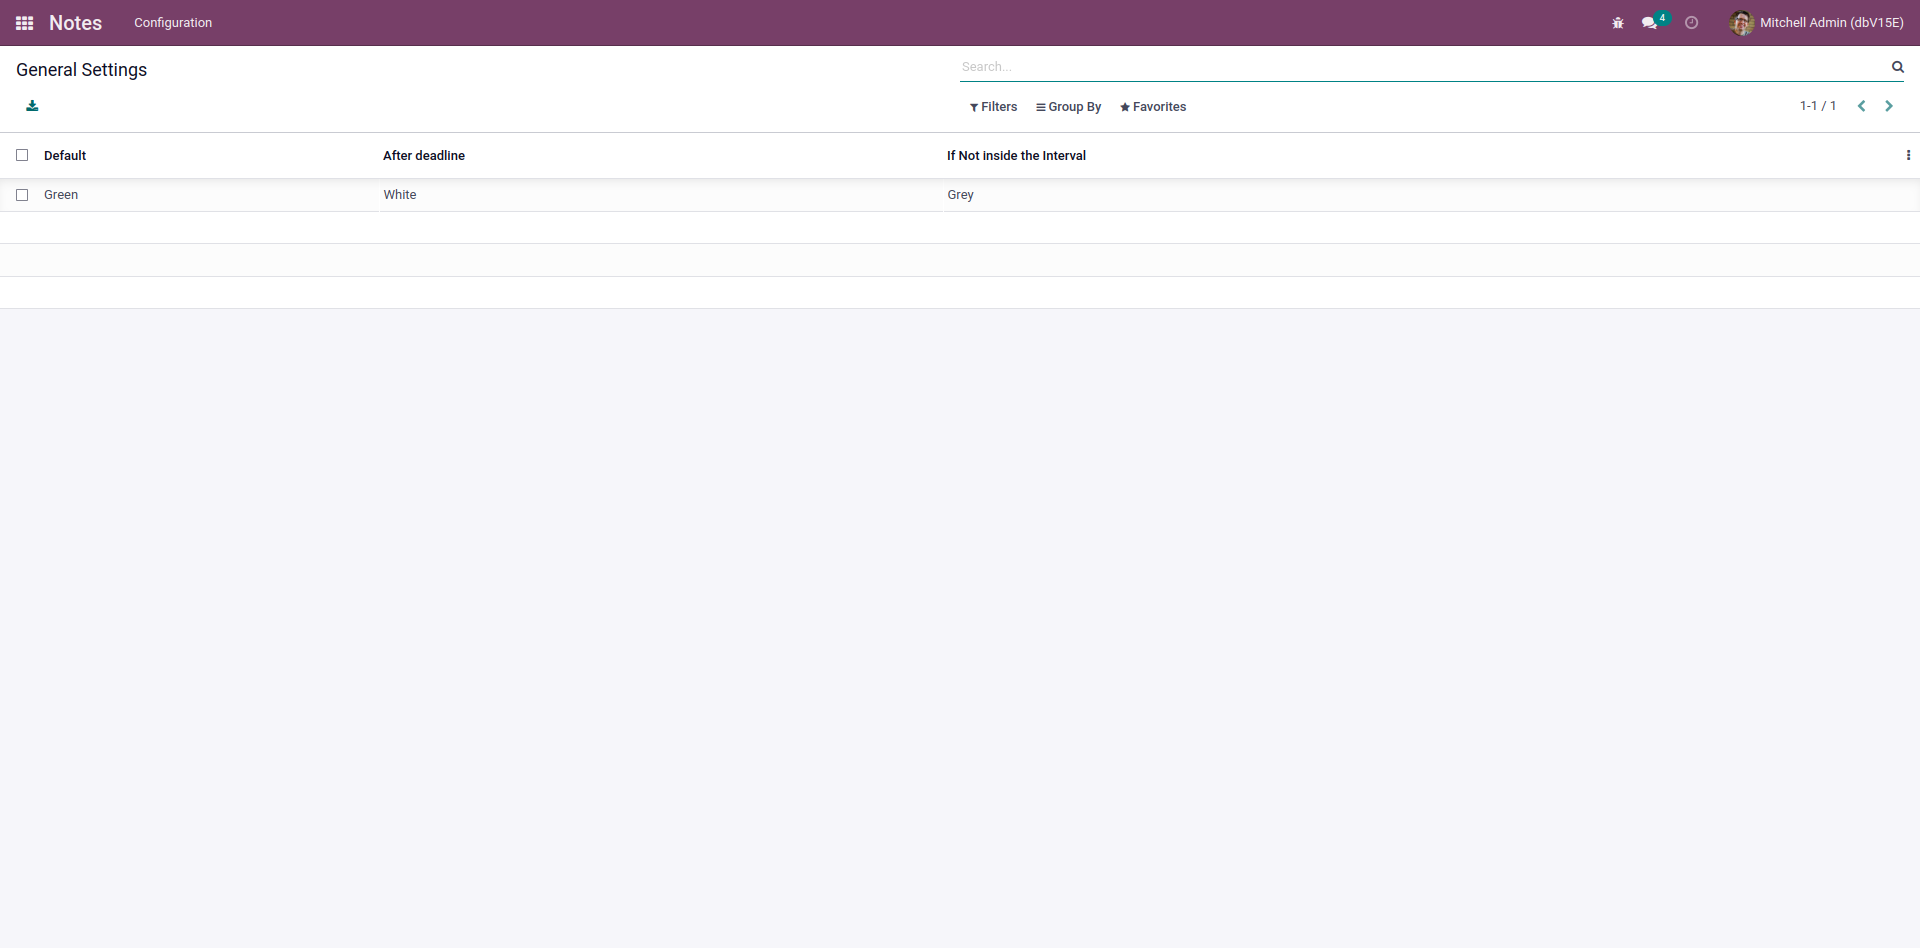Select the Green row checkbox
The width and height of the screenshot is (1920, 948).
click(x=22, y=195)
